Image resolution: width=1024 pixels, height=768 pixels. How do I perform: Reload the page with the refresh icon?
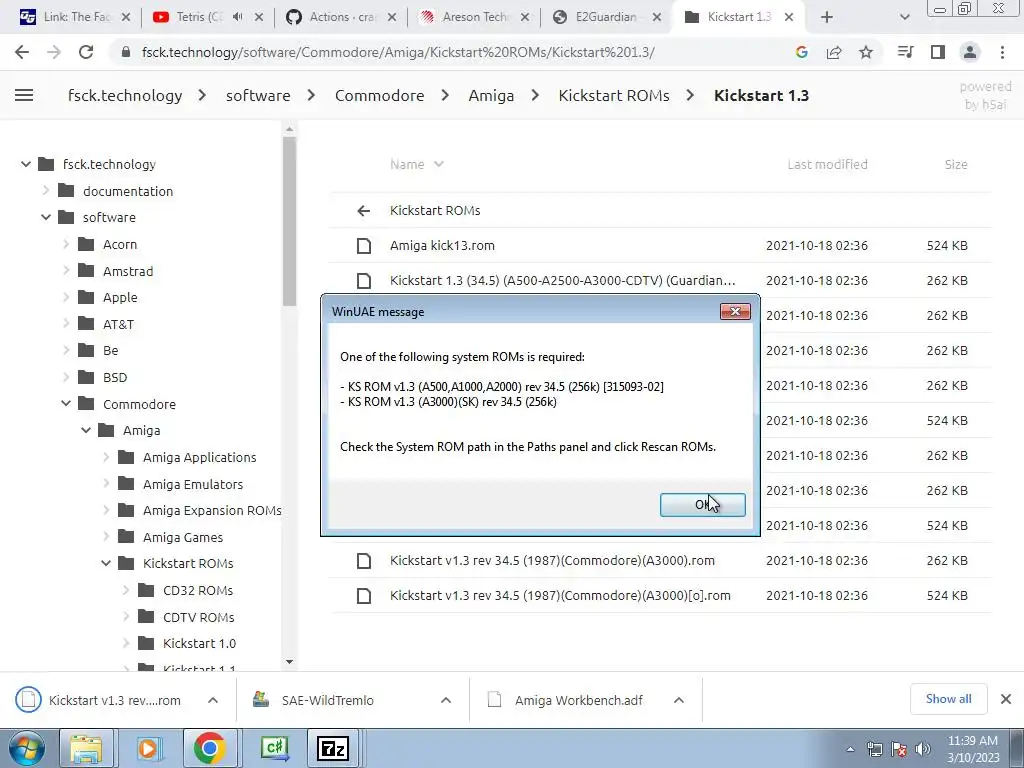point(86,52)
